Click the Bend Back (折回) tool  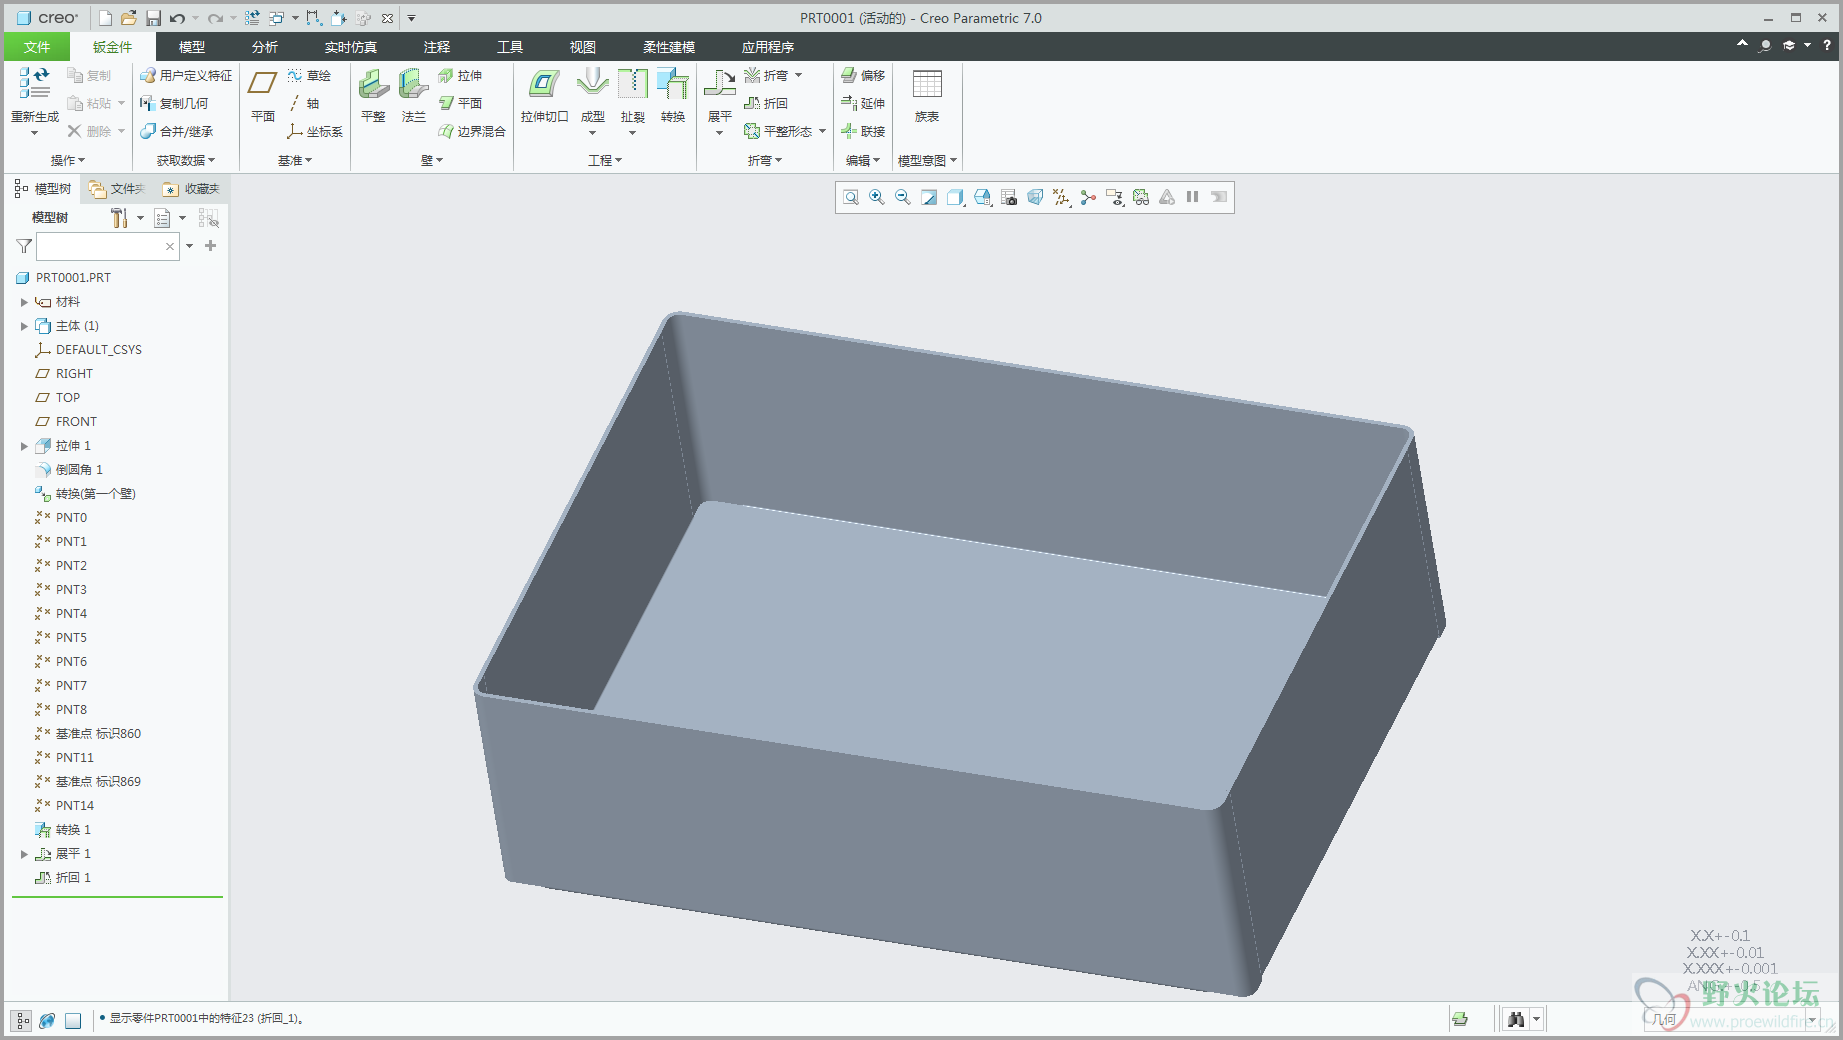[x=766, y=103]
